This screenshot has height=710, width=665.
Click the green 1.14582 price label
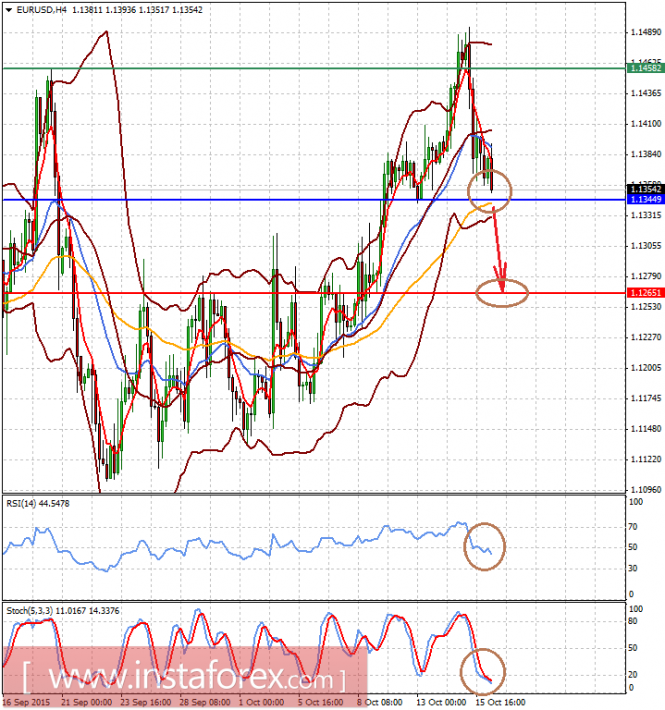coord(646,68)
